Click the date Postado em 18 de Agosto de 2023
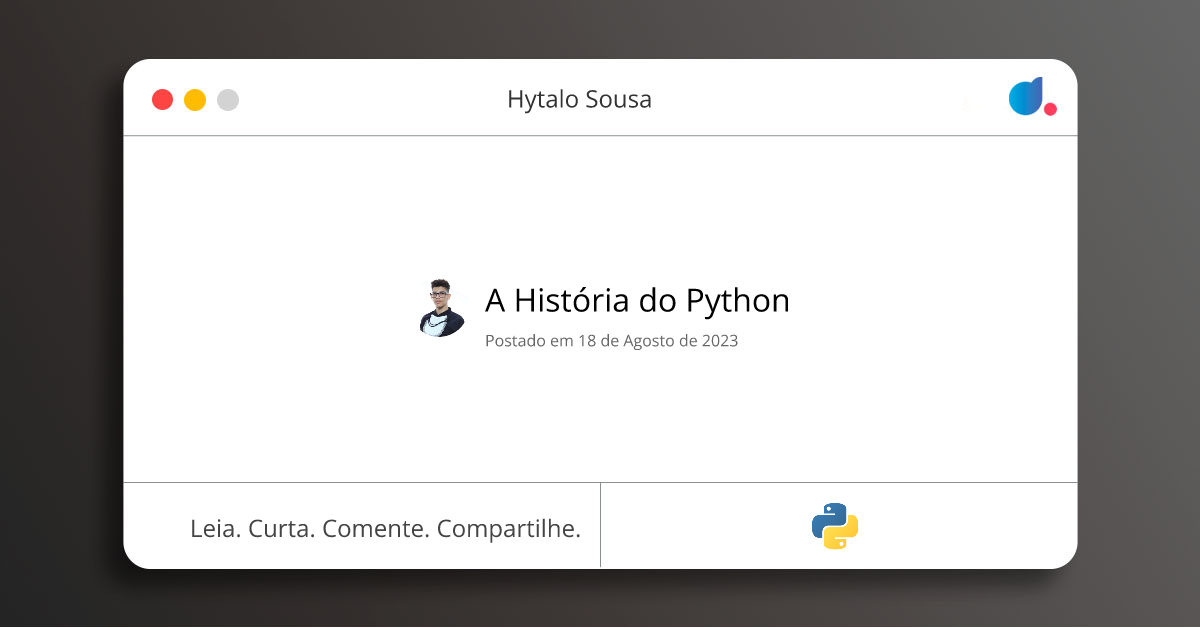Screen dimensions: 1200x628 pyautogui.click(x=611, y=340)
